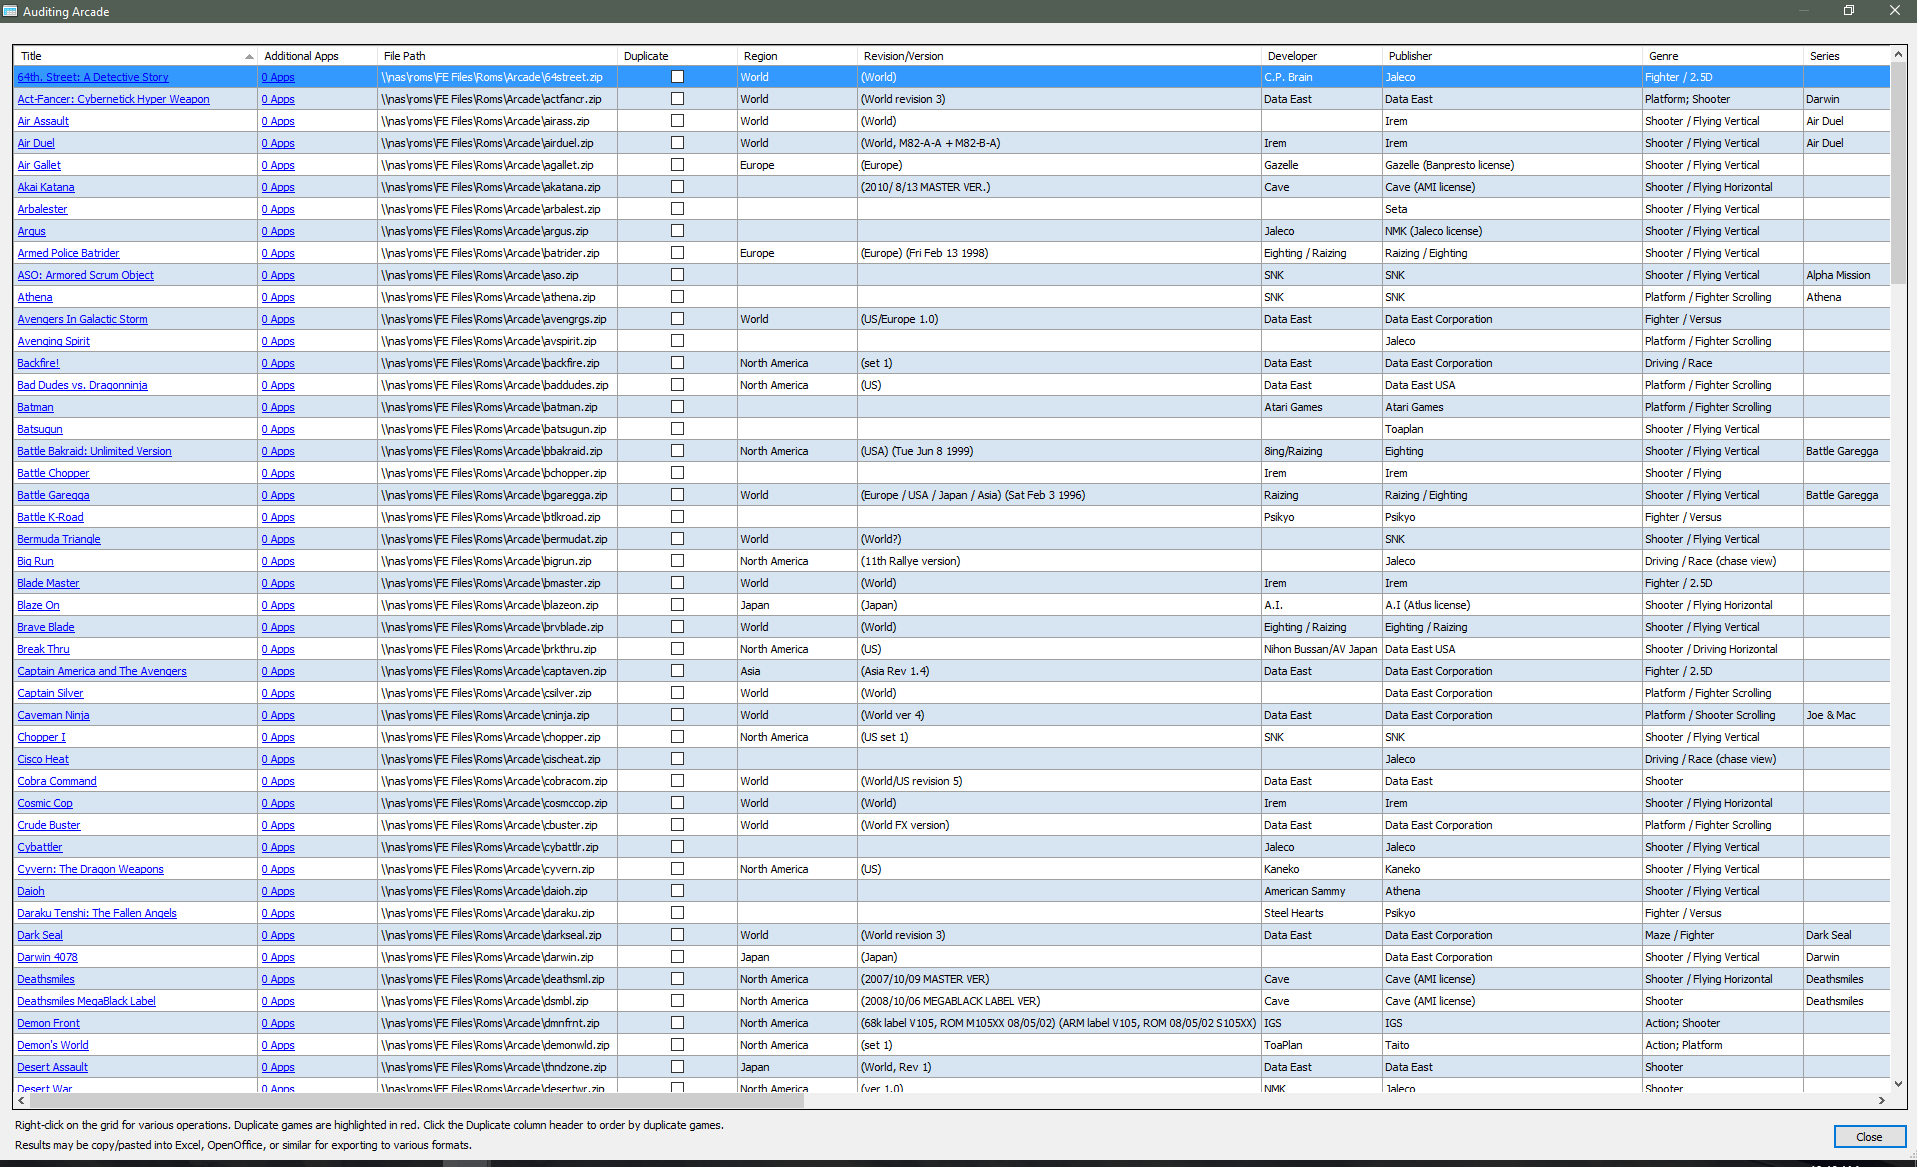Screen dimensions: 1917x1167
Task: Open the Deathsmiles MegaBlack Label link
Action: [86, 1001]
